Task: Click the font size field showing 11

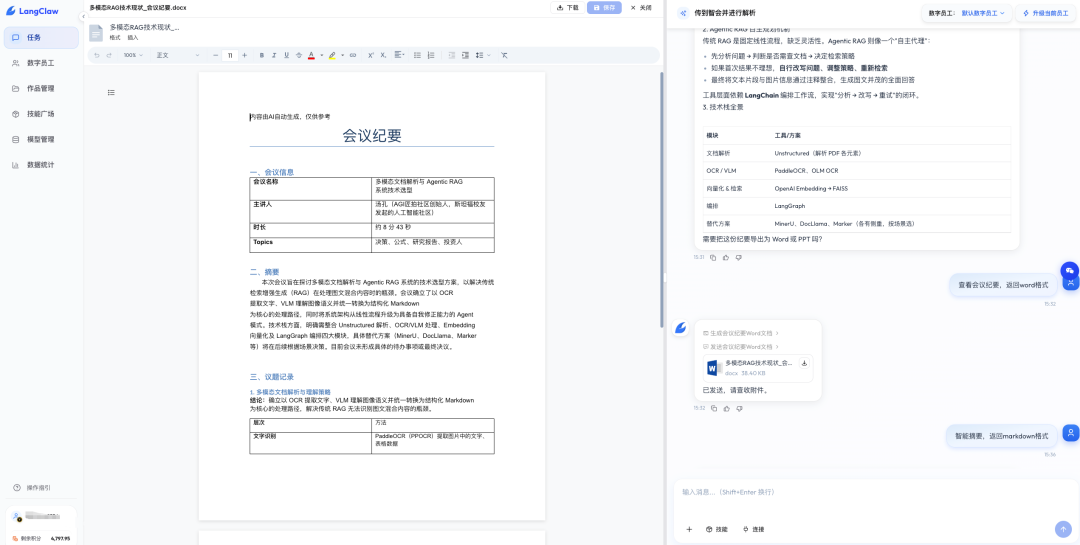Action: (x=230, y=55)
